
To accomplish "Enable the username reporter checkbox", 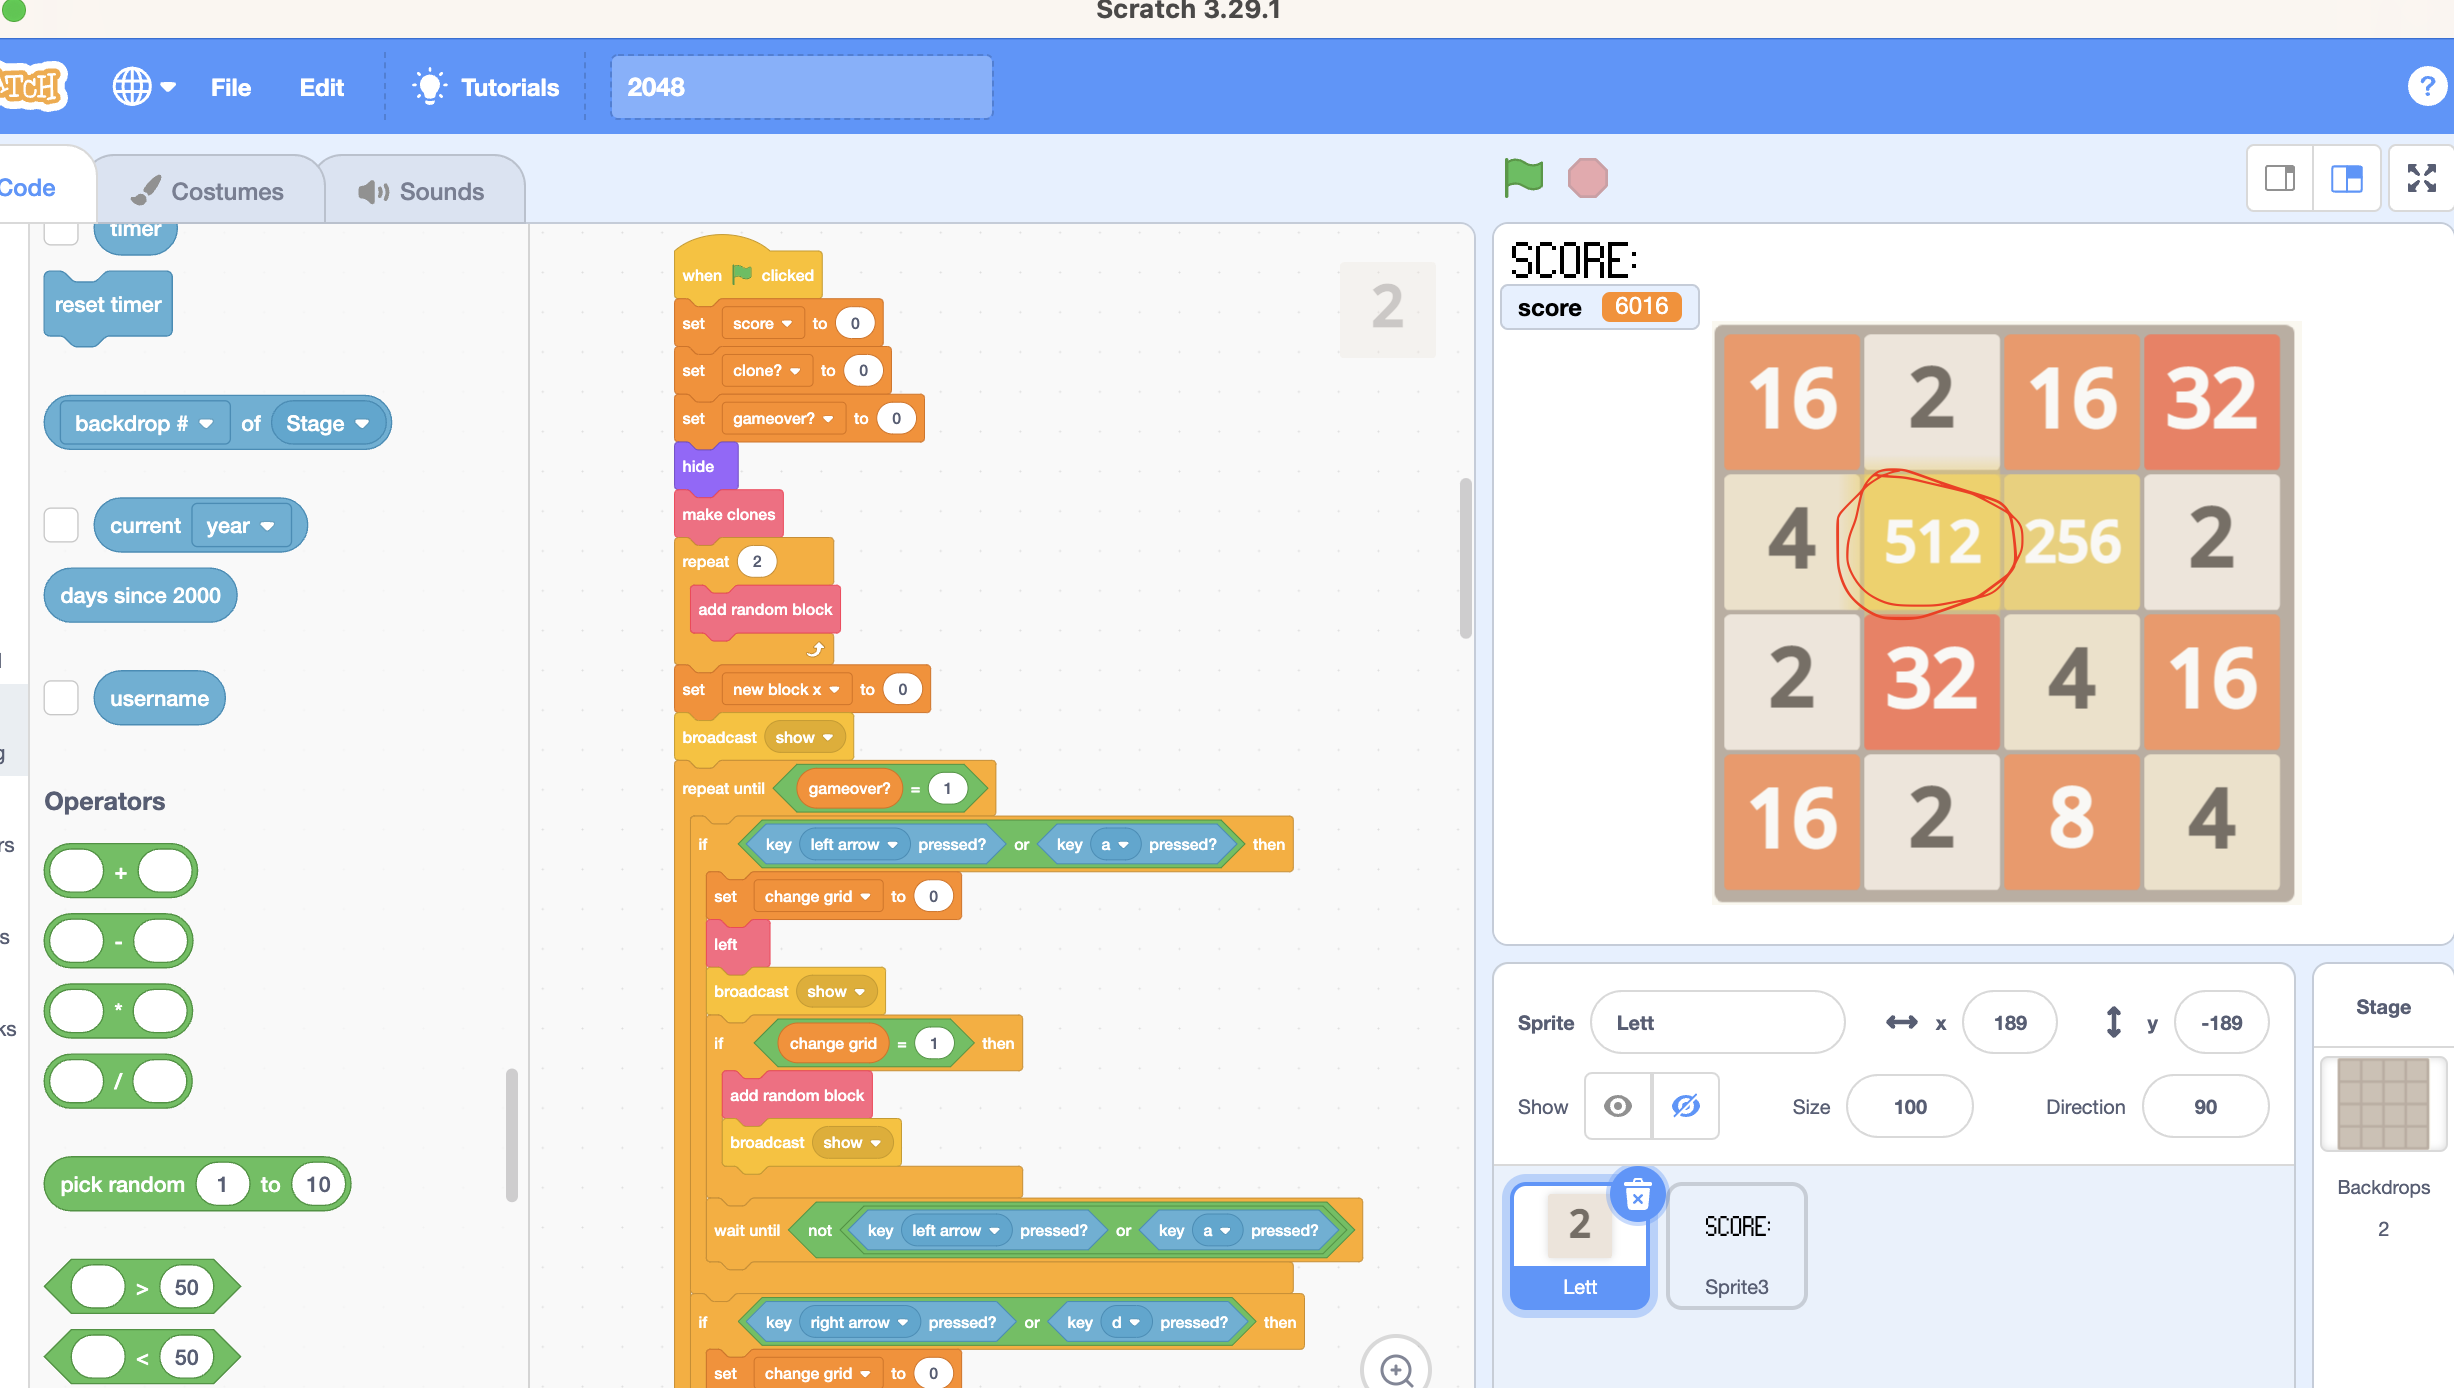I will (61, 698).
